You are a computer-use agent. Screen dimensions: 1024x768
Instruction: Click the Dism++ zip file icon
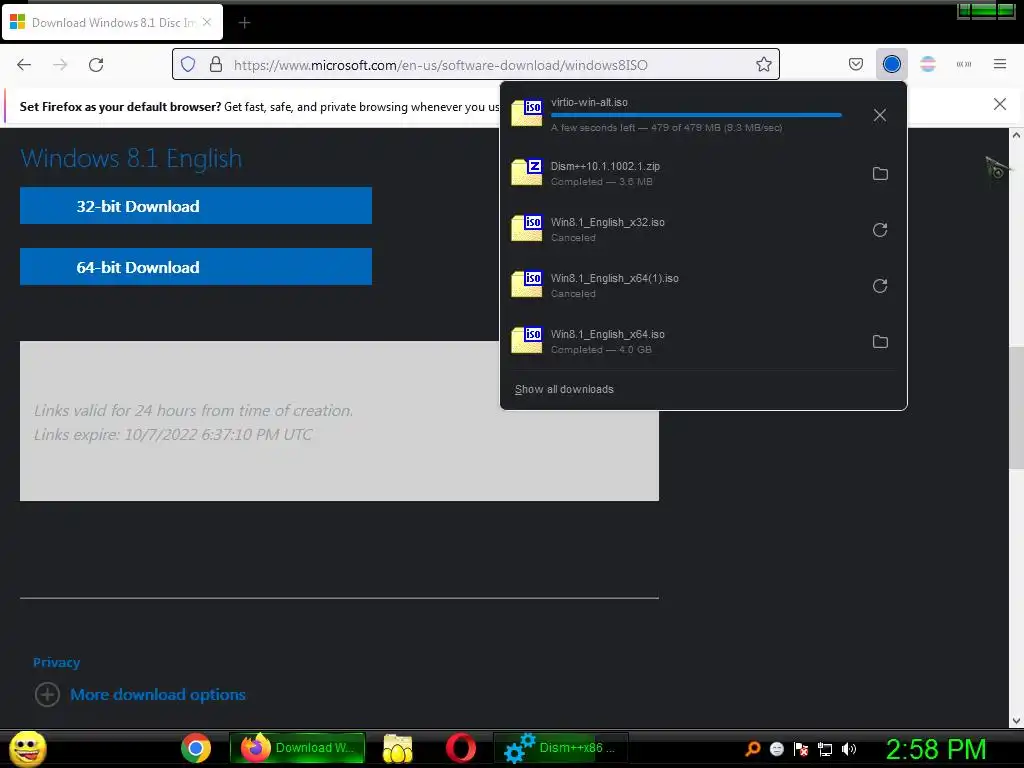[x=526, y=171]
